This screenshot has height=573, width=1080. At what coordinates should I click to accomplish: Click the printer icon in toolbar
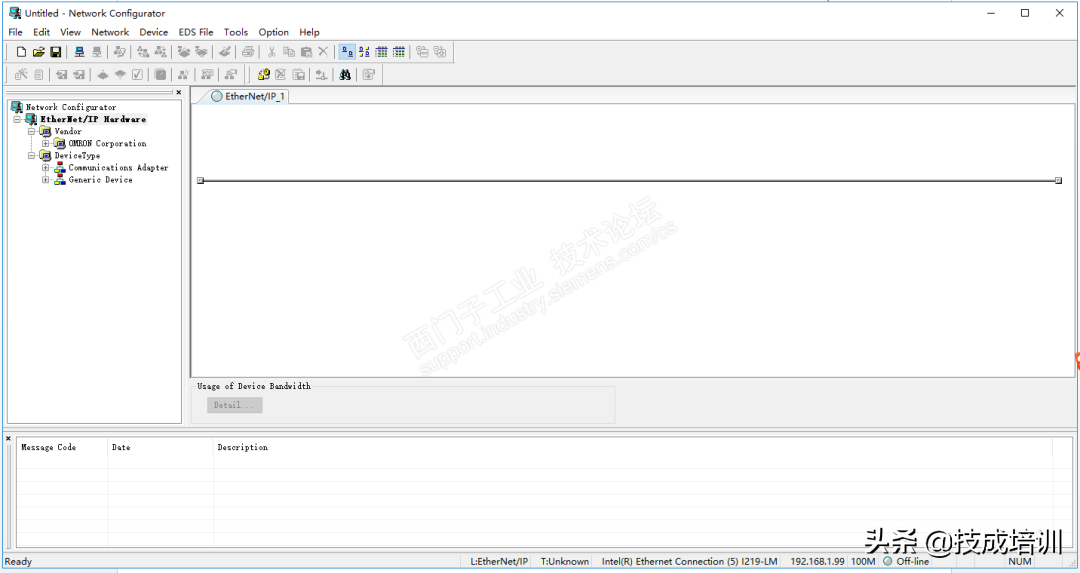249,52
